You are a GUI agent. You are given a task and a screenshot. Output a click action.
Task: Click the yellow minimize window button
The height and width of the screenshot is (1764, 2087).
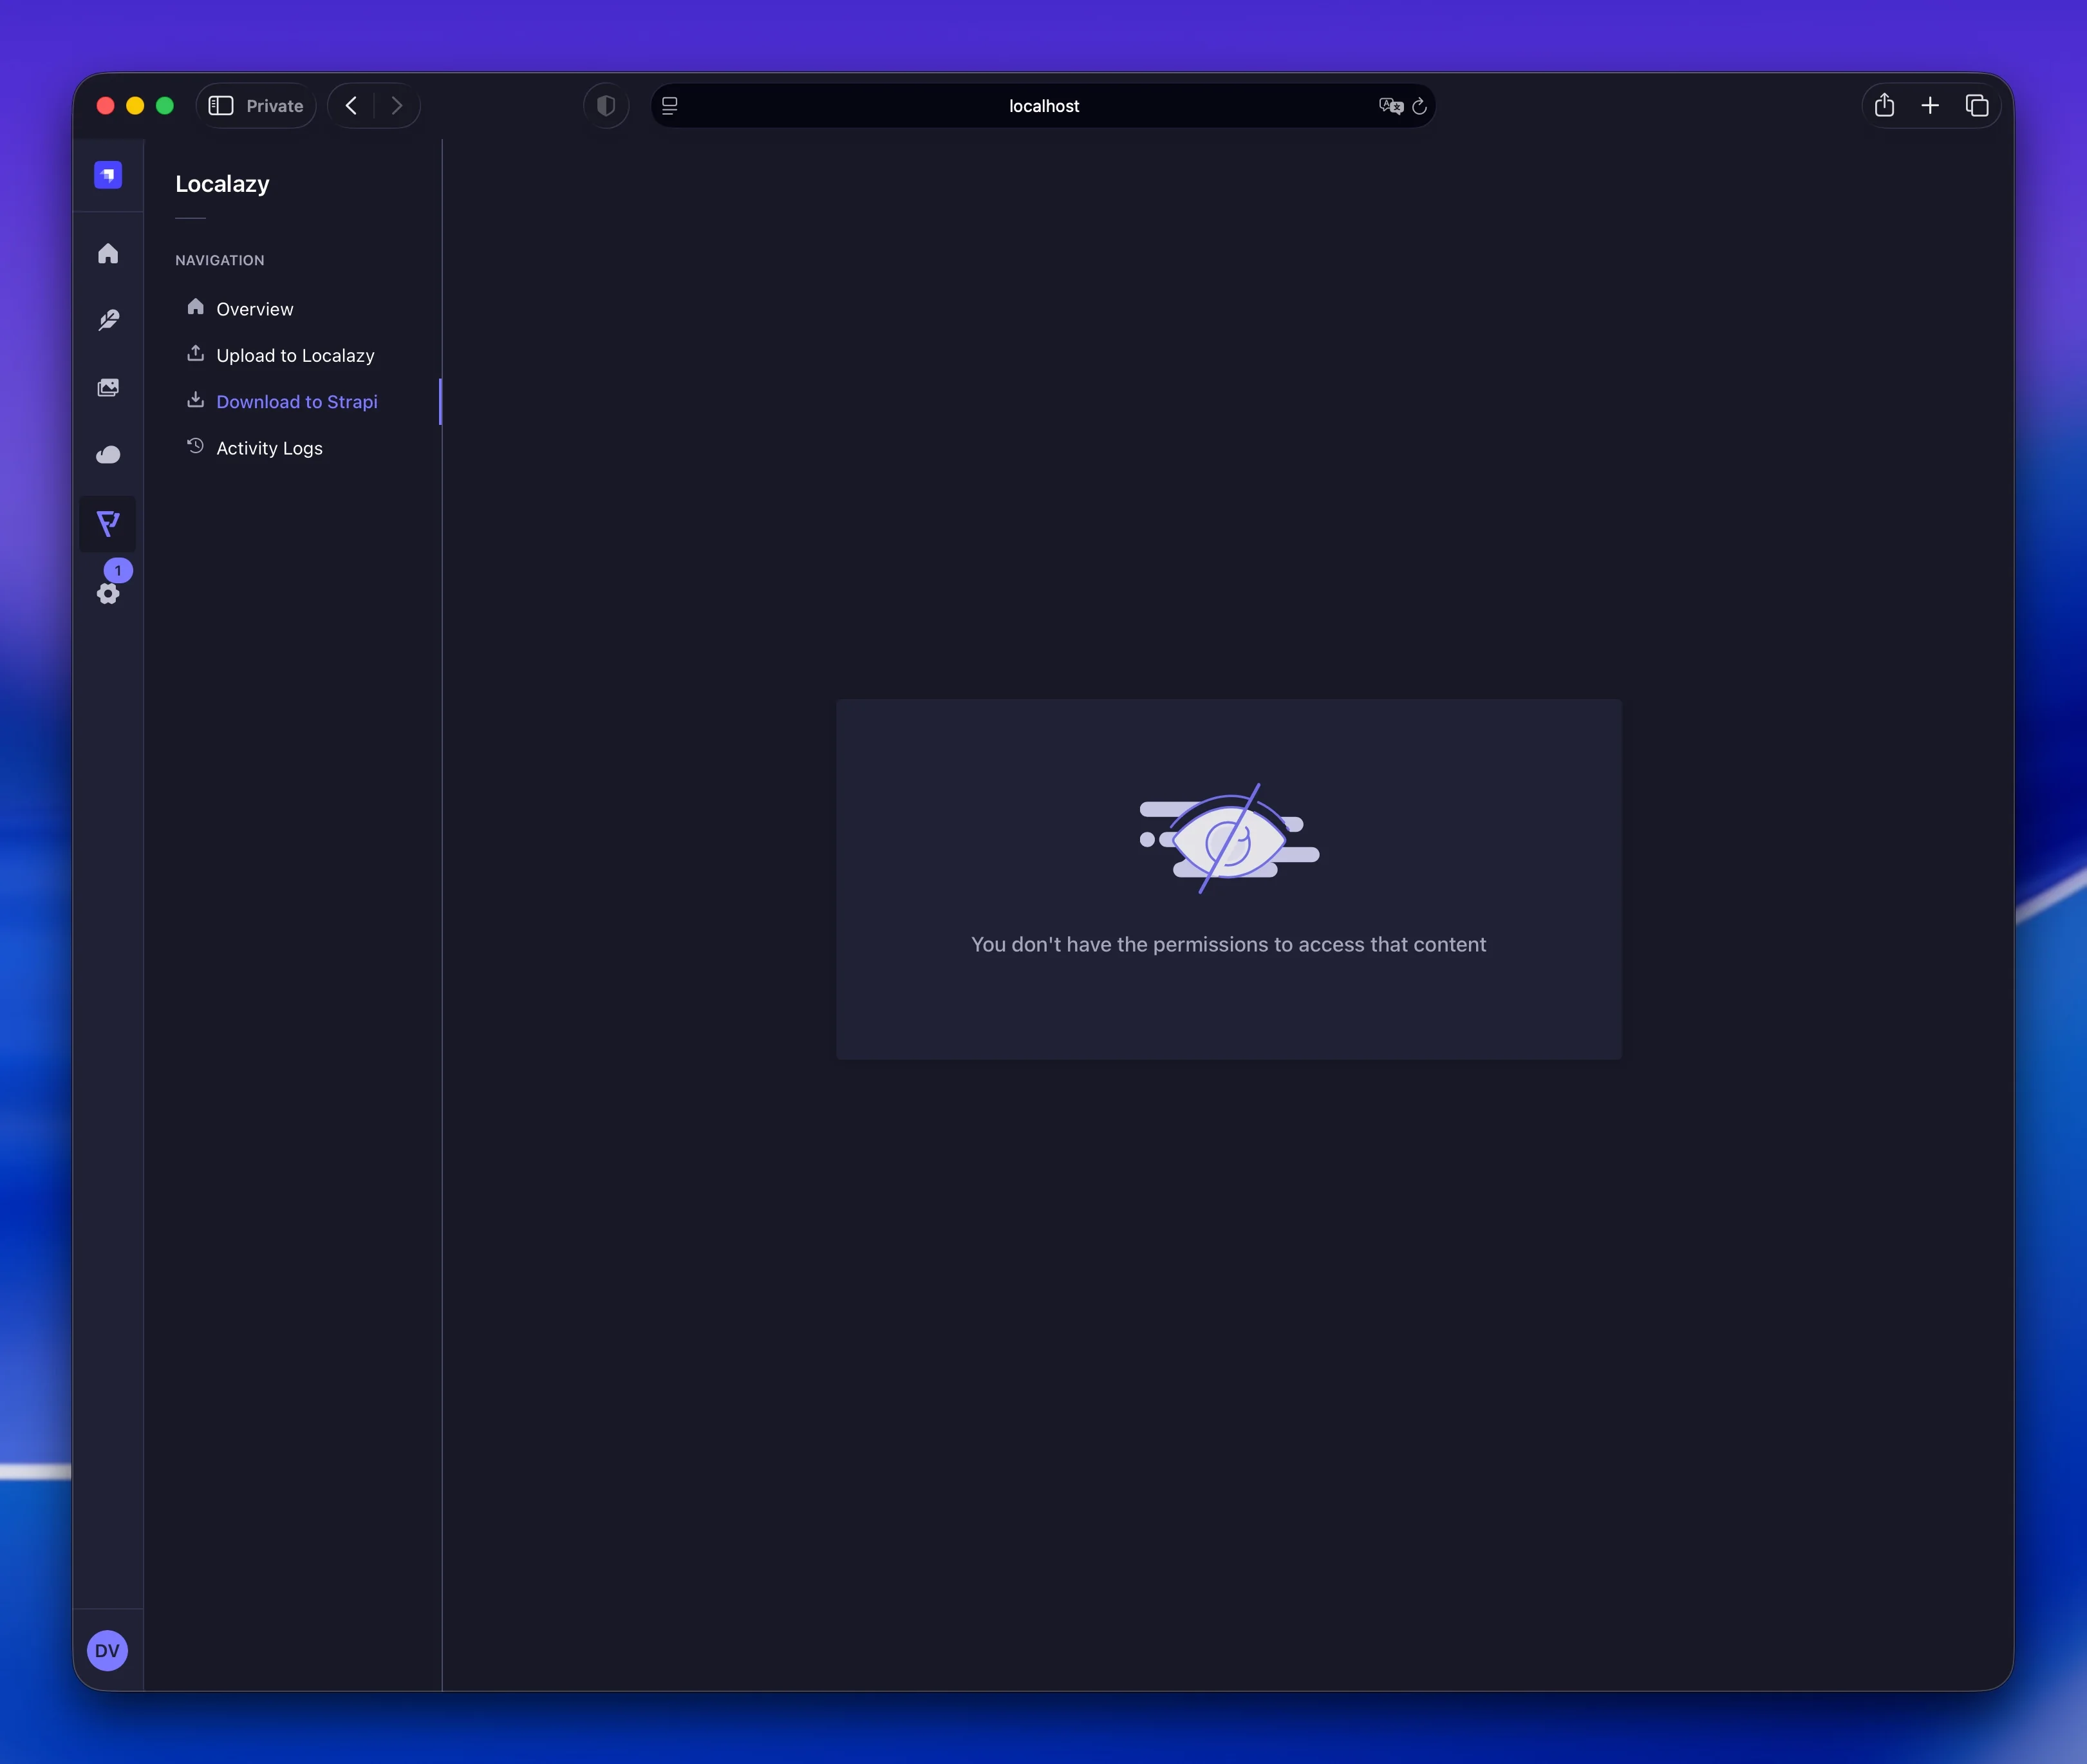pos(135,106)
